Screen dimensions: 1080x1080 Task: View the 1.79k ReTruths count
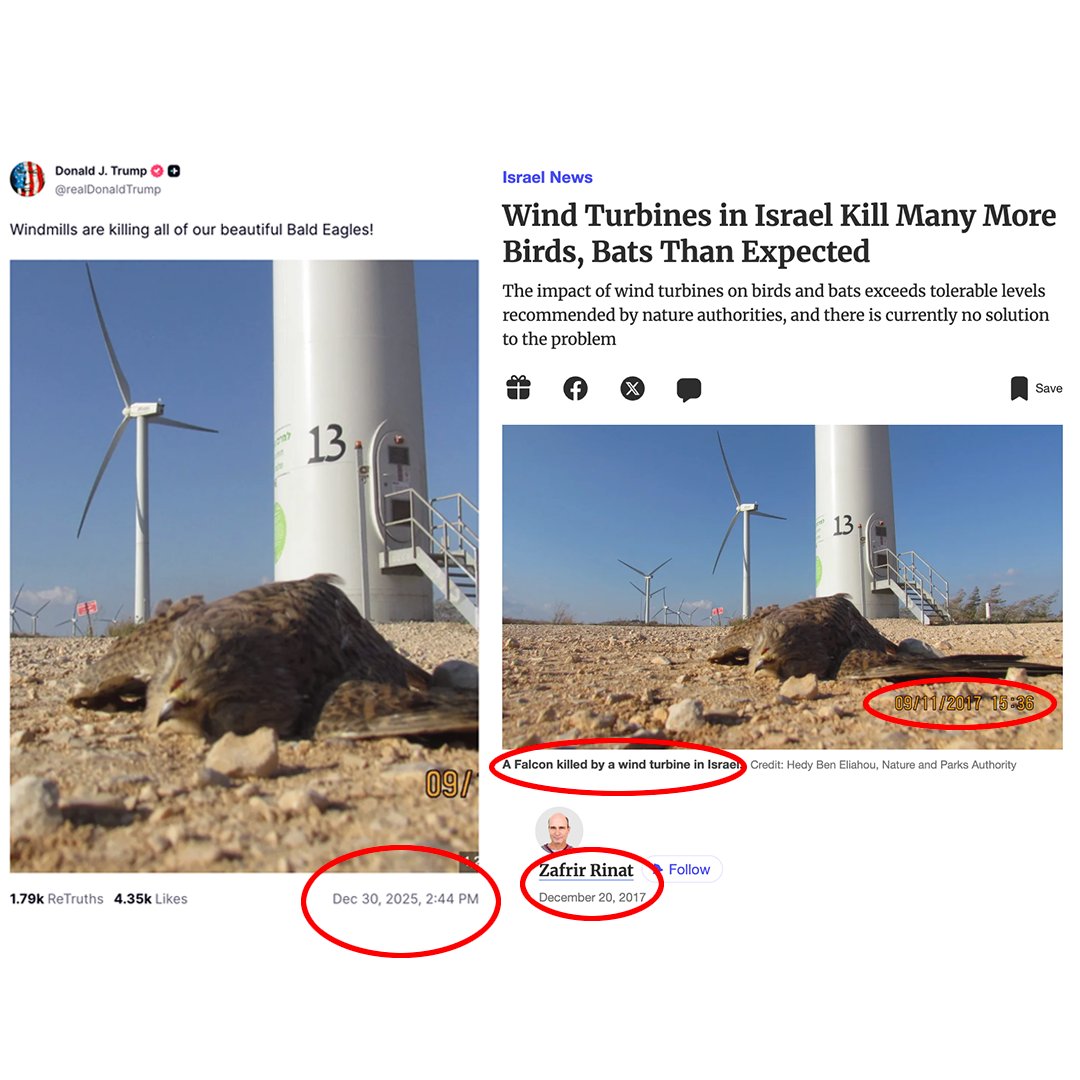56,899
